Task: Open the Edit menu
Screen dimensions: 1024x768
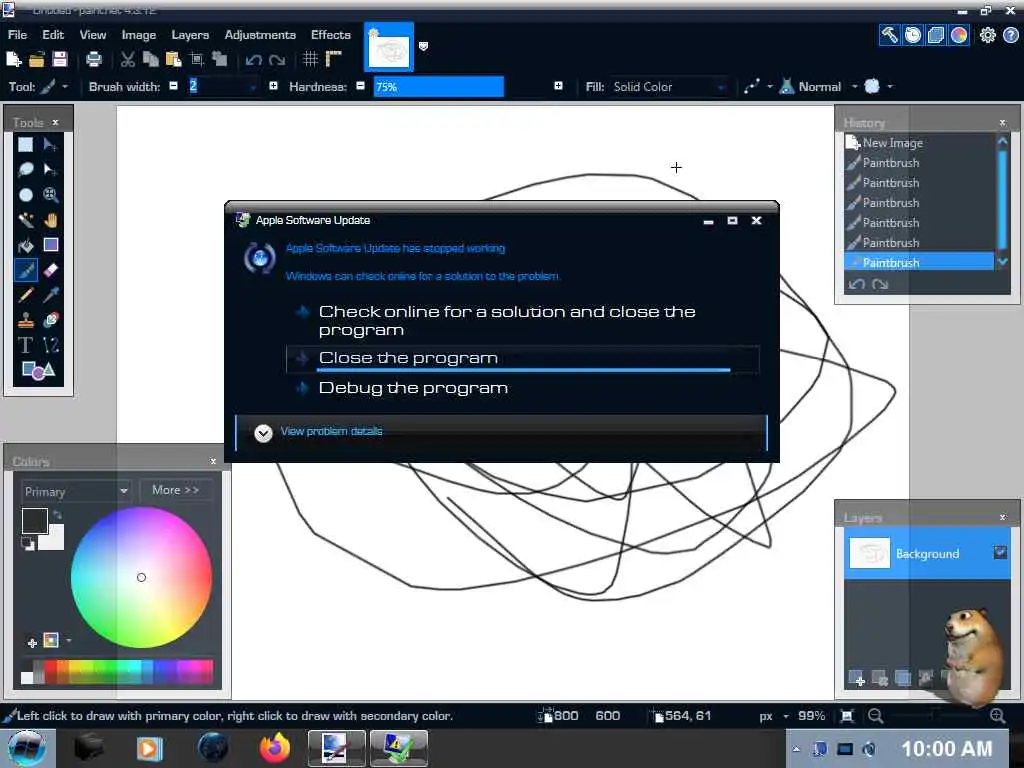Action: (x=53, y=35)
